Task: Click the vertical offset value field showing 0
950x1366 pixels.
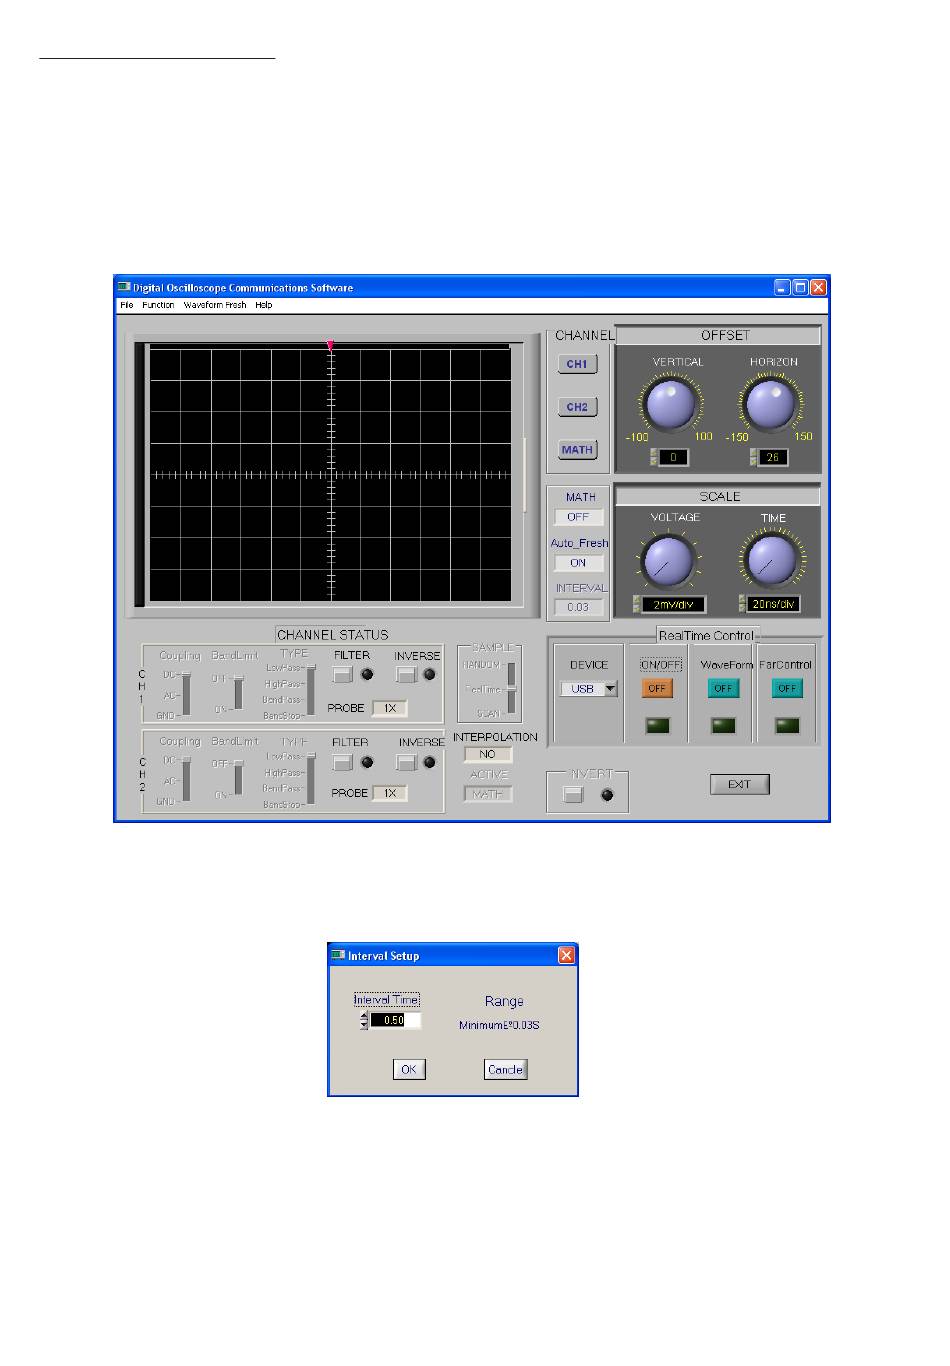Action: pyautogui.click(x=674, y=458)
